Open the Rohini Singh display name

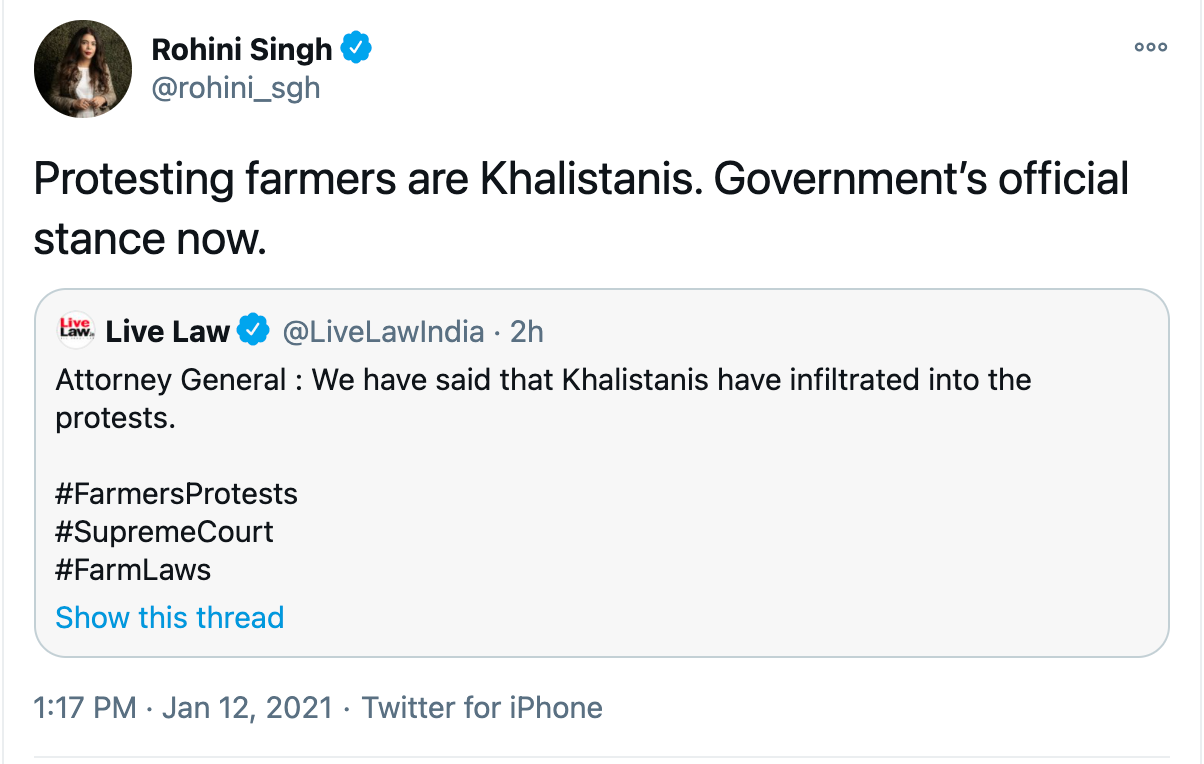tap(241, 48)
